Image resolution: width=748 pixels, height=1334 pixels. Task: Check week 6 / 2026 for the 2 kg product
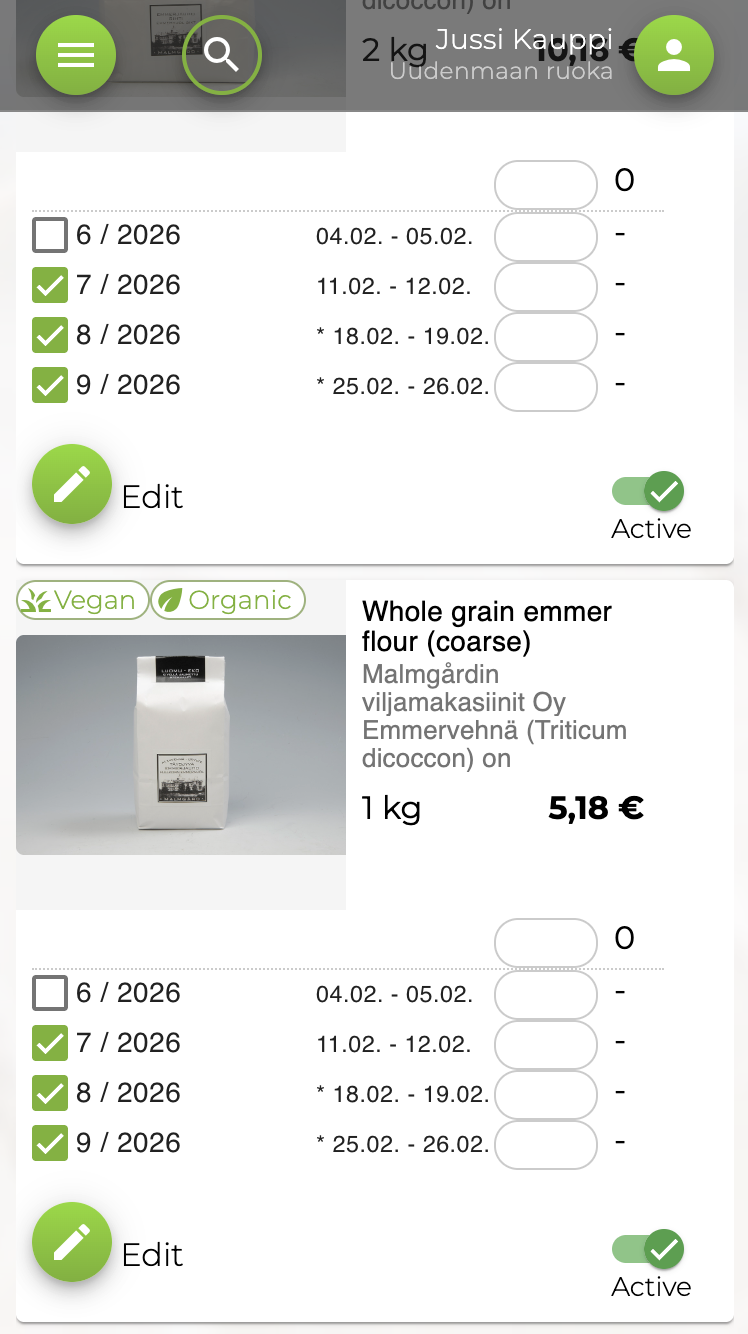pyautogui.click(x=50, y=236)
